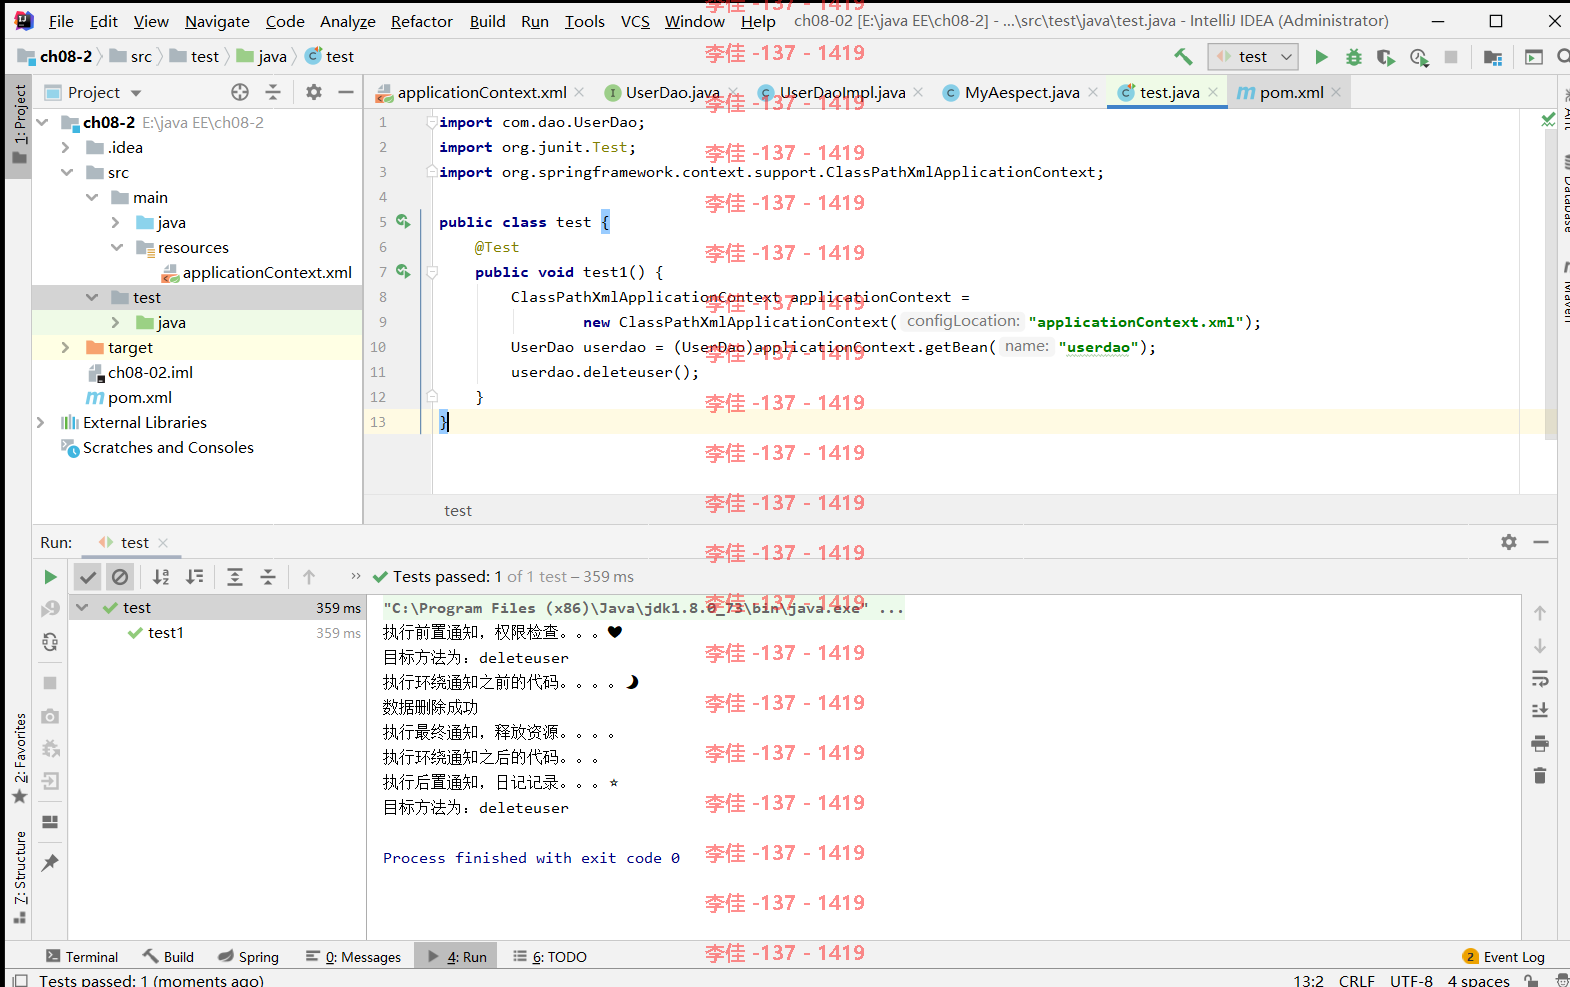Screen dimensions: 1570x987
Task: Open the Structure side tool window
Action: tap(19, 877)
